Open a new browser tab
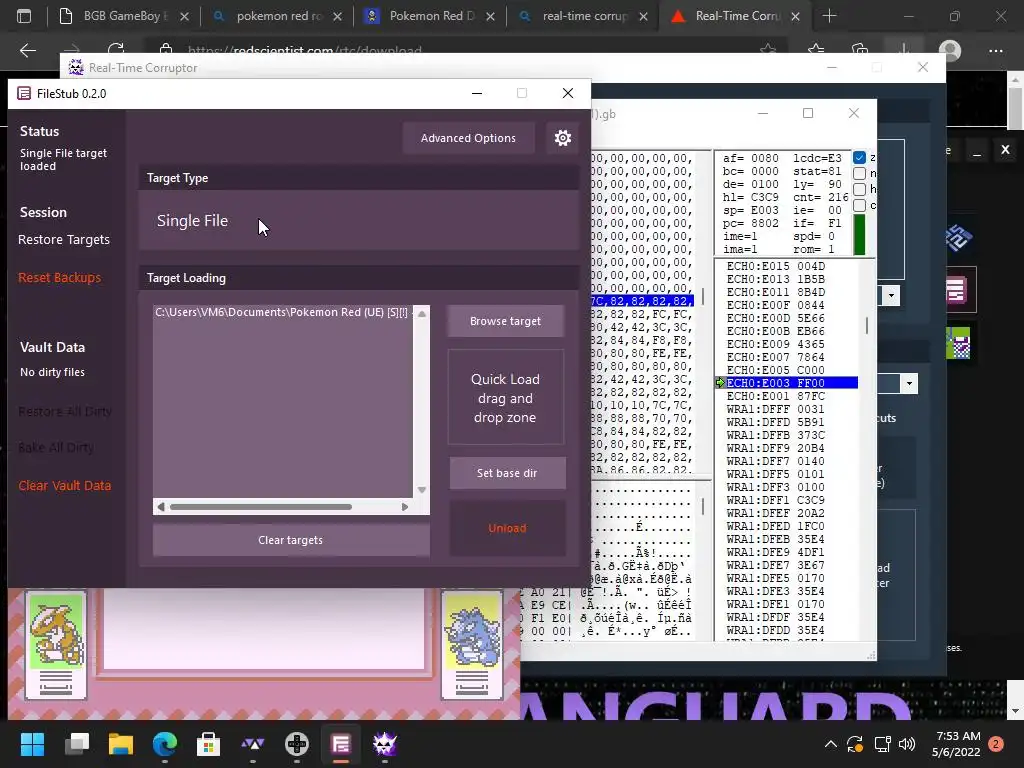This screenshot has height=768, width=1024. click(x=829, y=16)
